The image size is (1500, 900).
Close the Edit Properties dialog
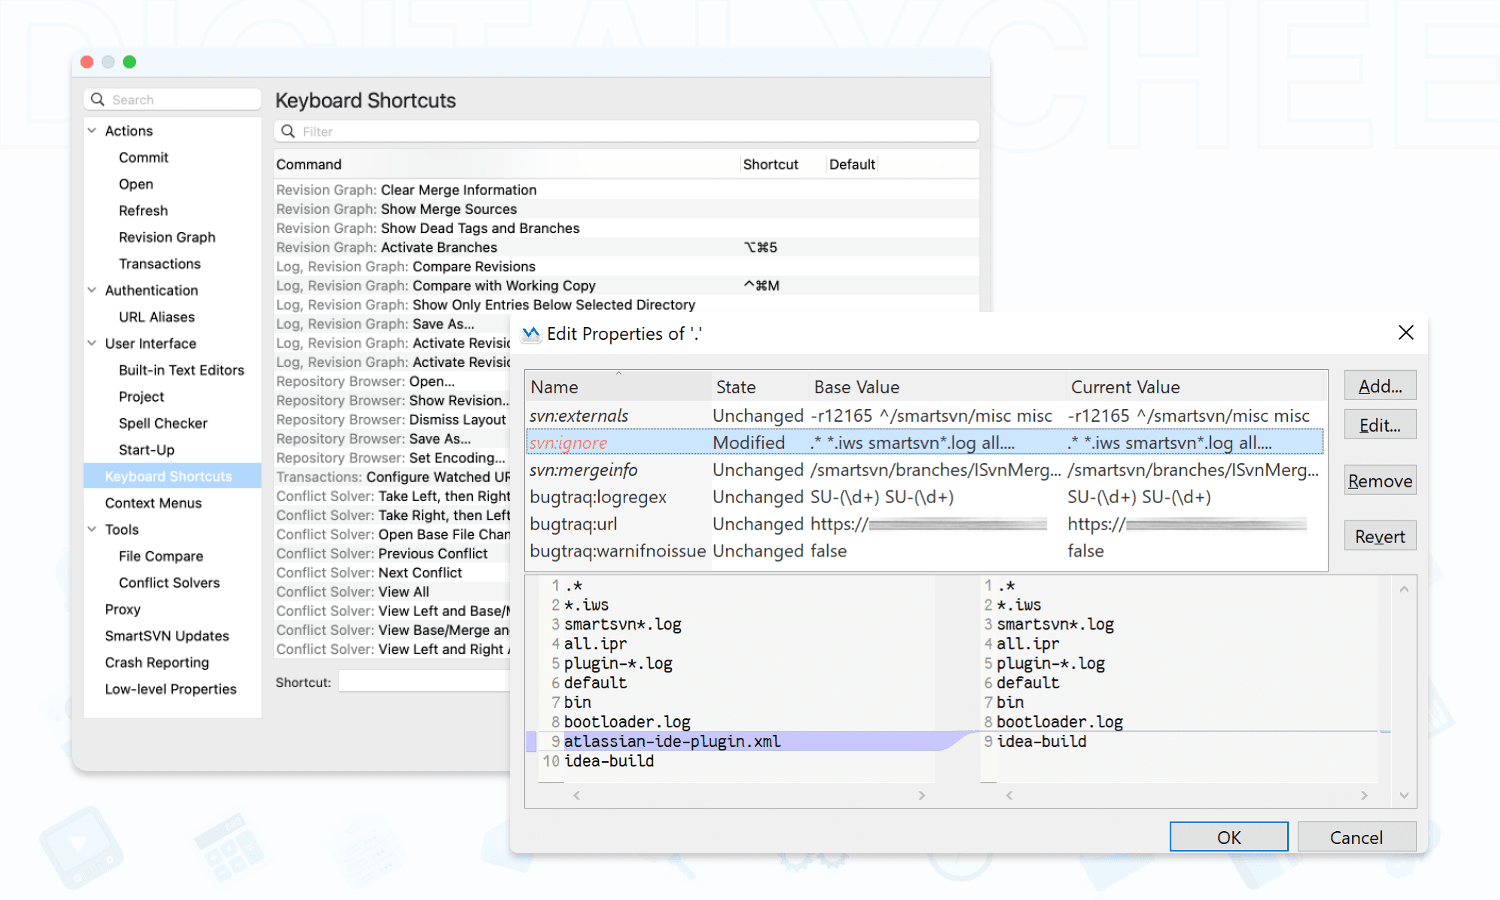tap(1405, 333)
